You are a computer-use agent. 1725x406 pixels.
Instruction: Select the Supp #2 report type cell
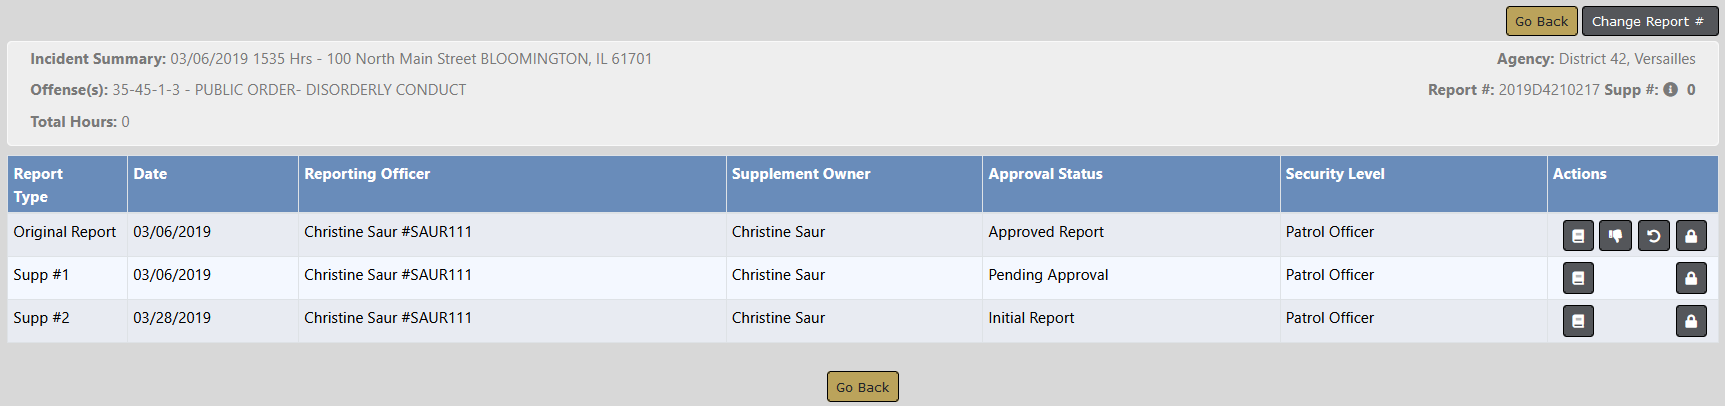pyautogui.click(x=42, y=318)
